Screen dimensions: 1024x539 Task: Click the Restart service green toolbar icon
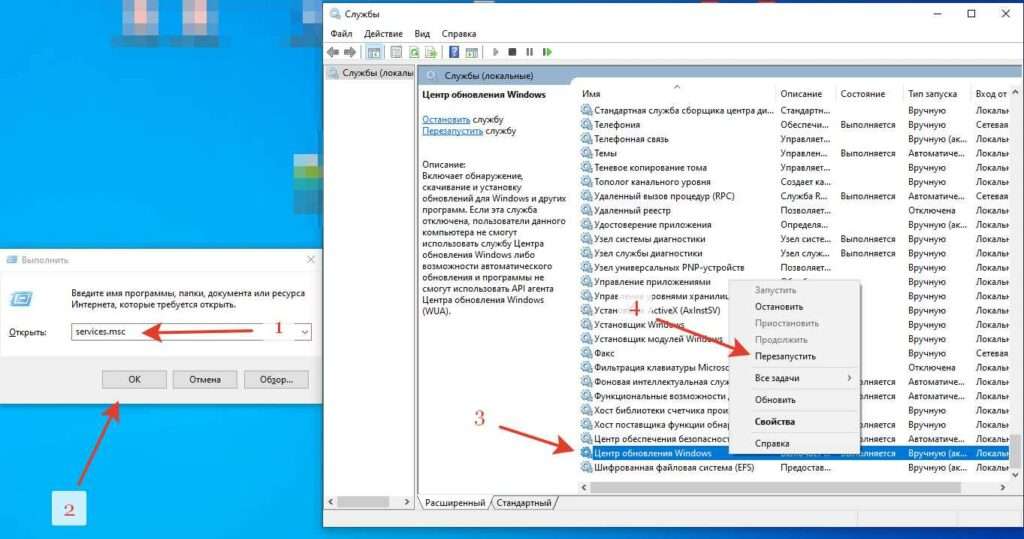point(547,52)
